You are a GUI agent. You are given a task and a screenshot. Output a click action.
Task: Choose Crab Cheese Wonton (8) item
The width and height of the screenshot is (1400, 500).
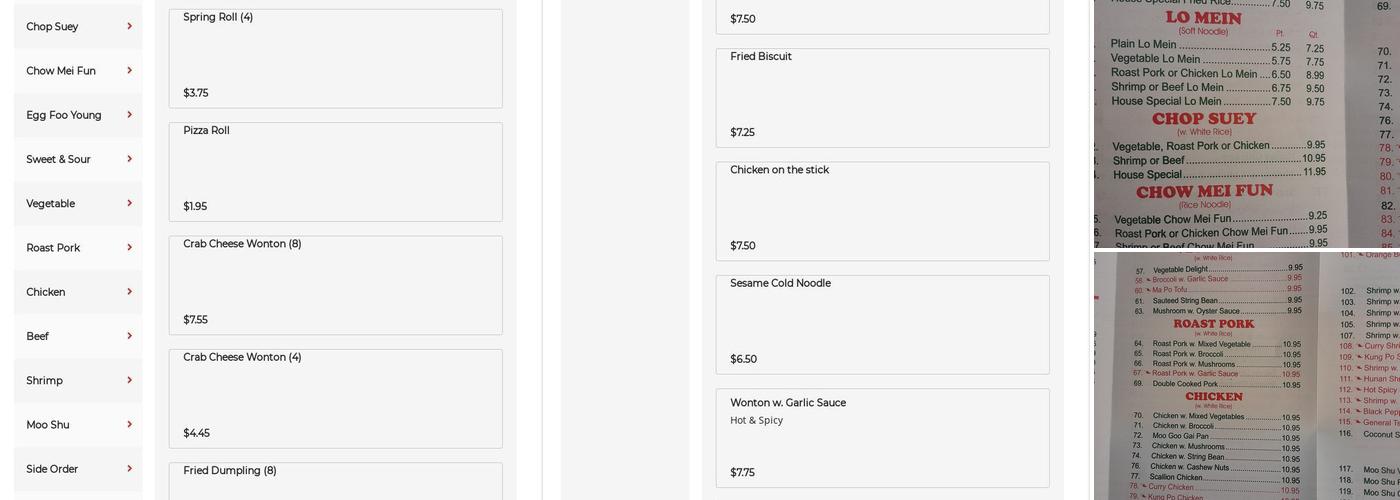click(335, 285)
